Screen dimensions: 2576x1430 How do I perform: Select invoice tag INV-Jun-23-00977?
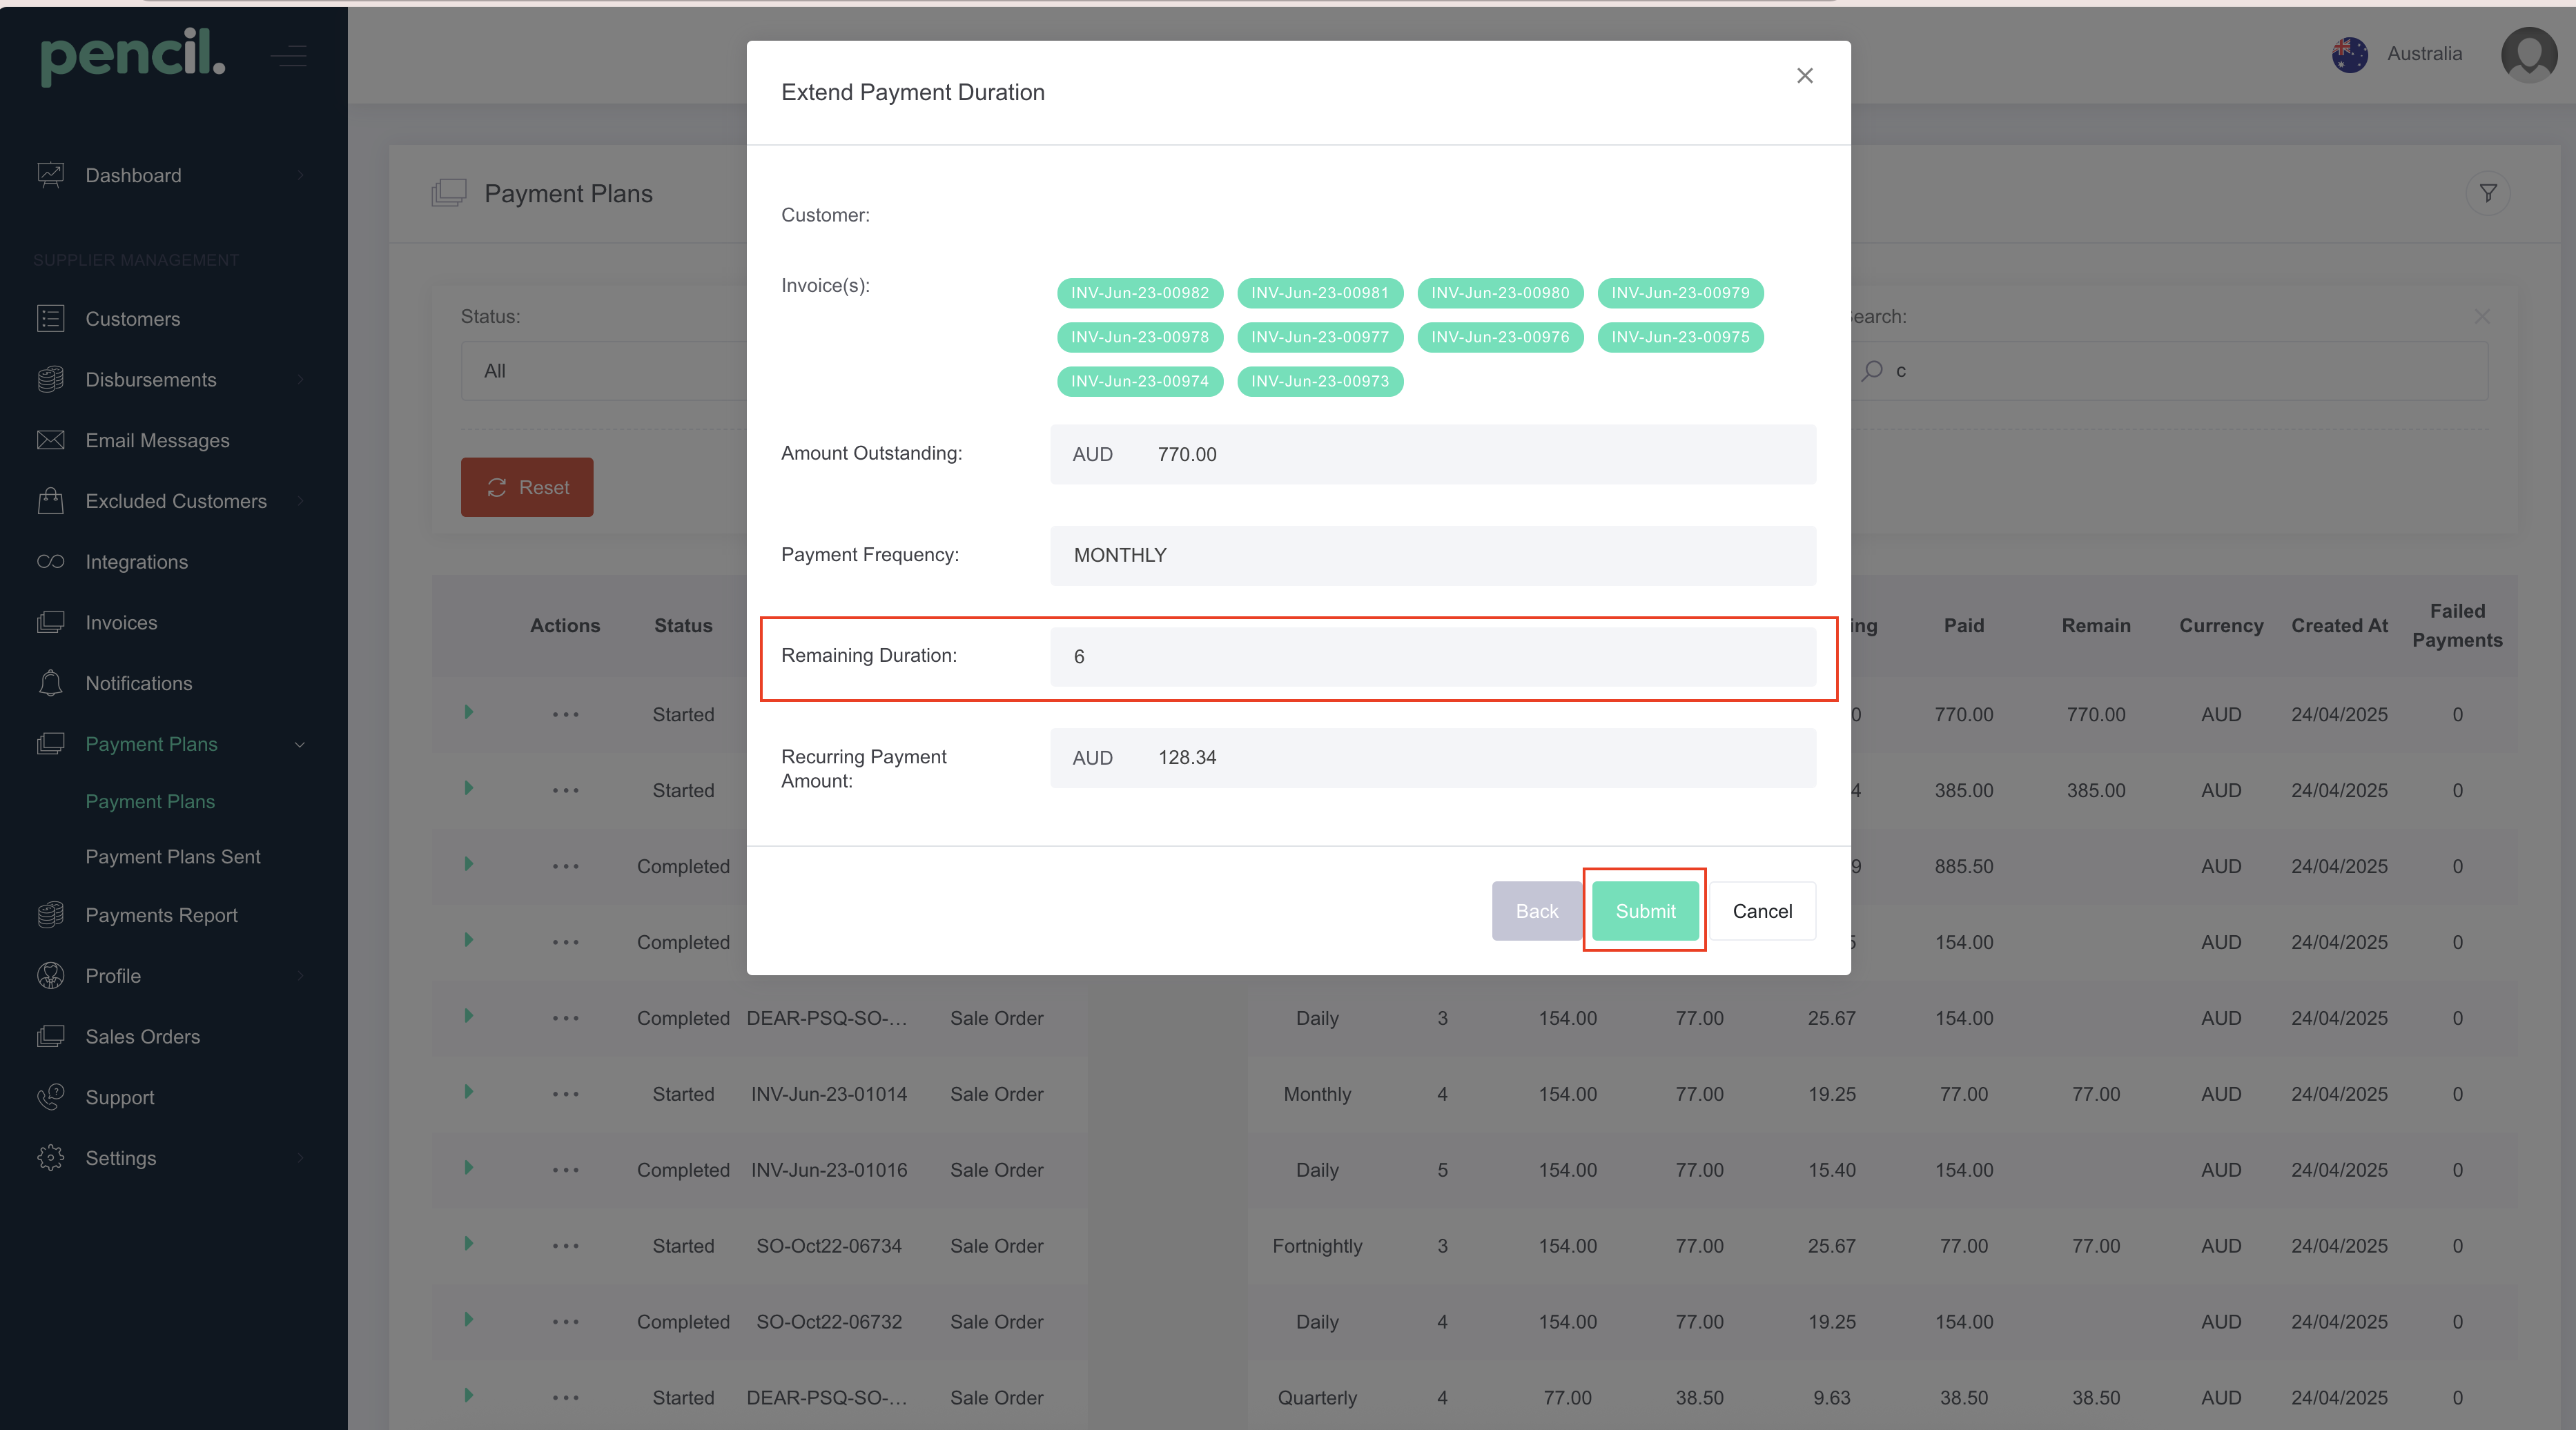pyautogui.click(x=1320, y=337)
